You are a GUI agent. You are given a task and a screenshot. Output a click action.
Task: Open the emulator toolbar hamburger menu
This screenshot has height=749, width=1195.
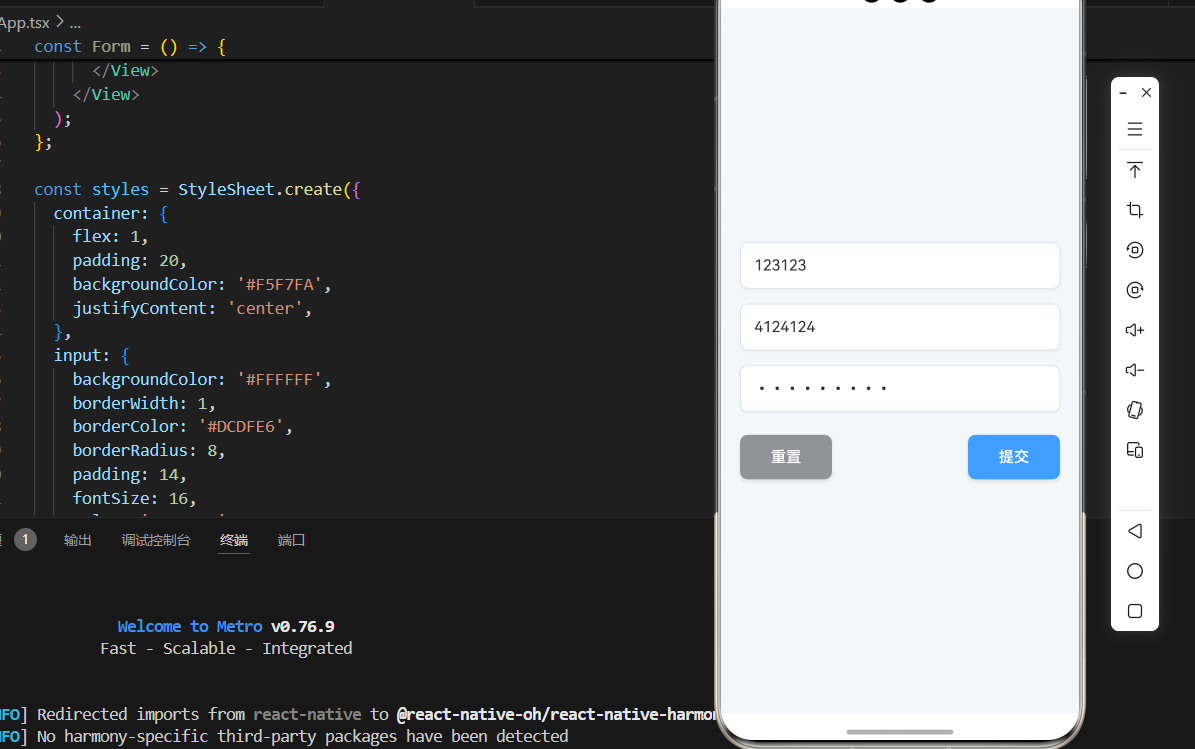tap(1135, 129)
